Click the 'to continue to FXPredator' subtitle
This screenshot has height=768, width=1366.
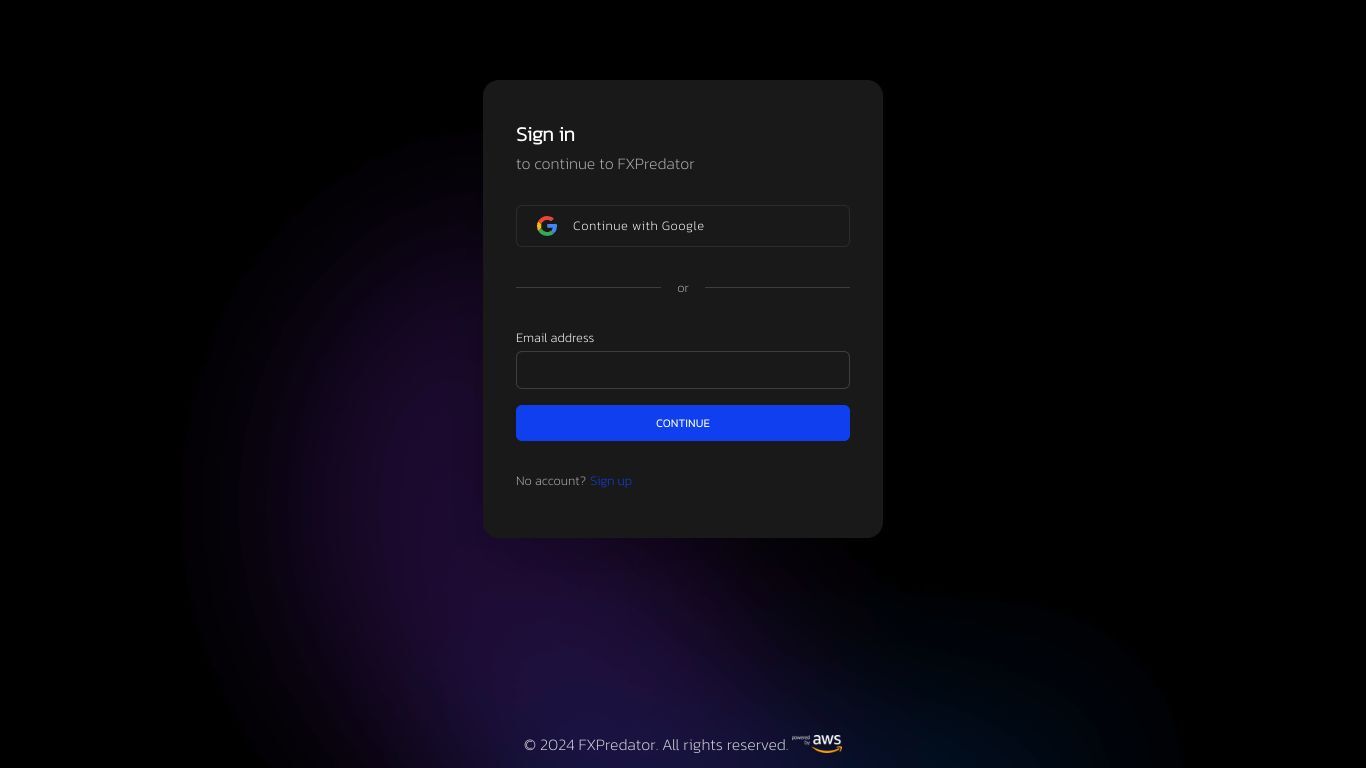tap(605, 164)
